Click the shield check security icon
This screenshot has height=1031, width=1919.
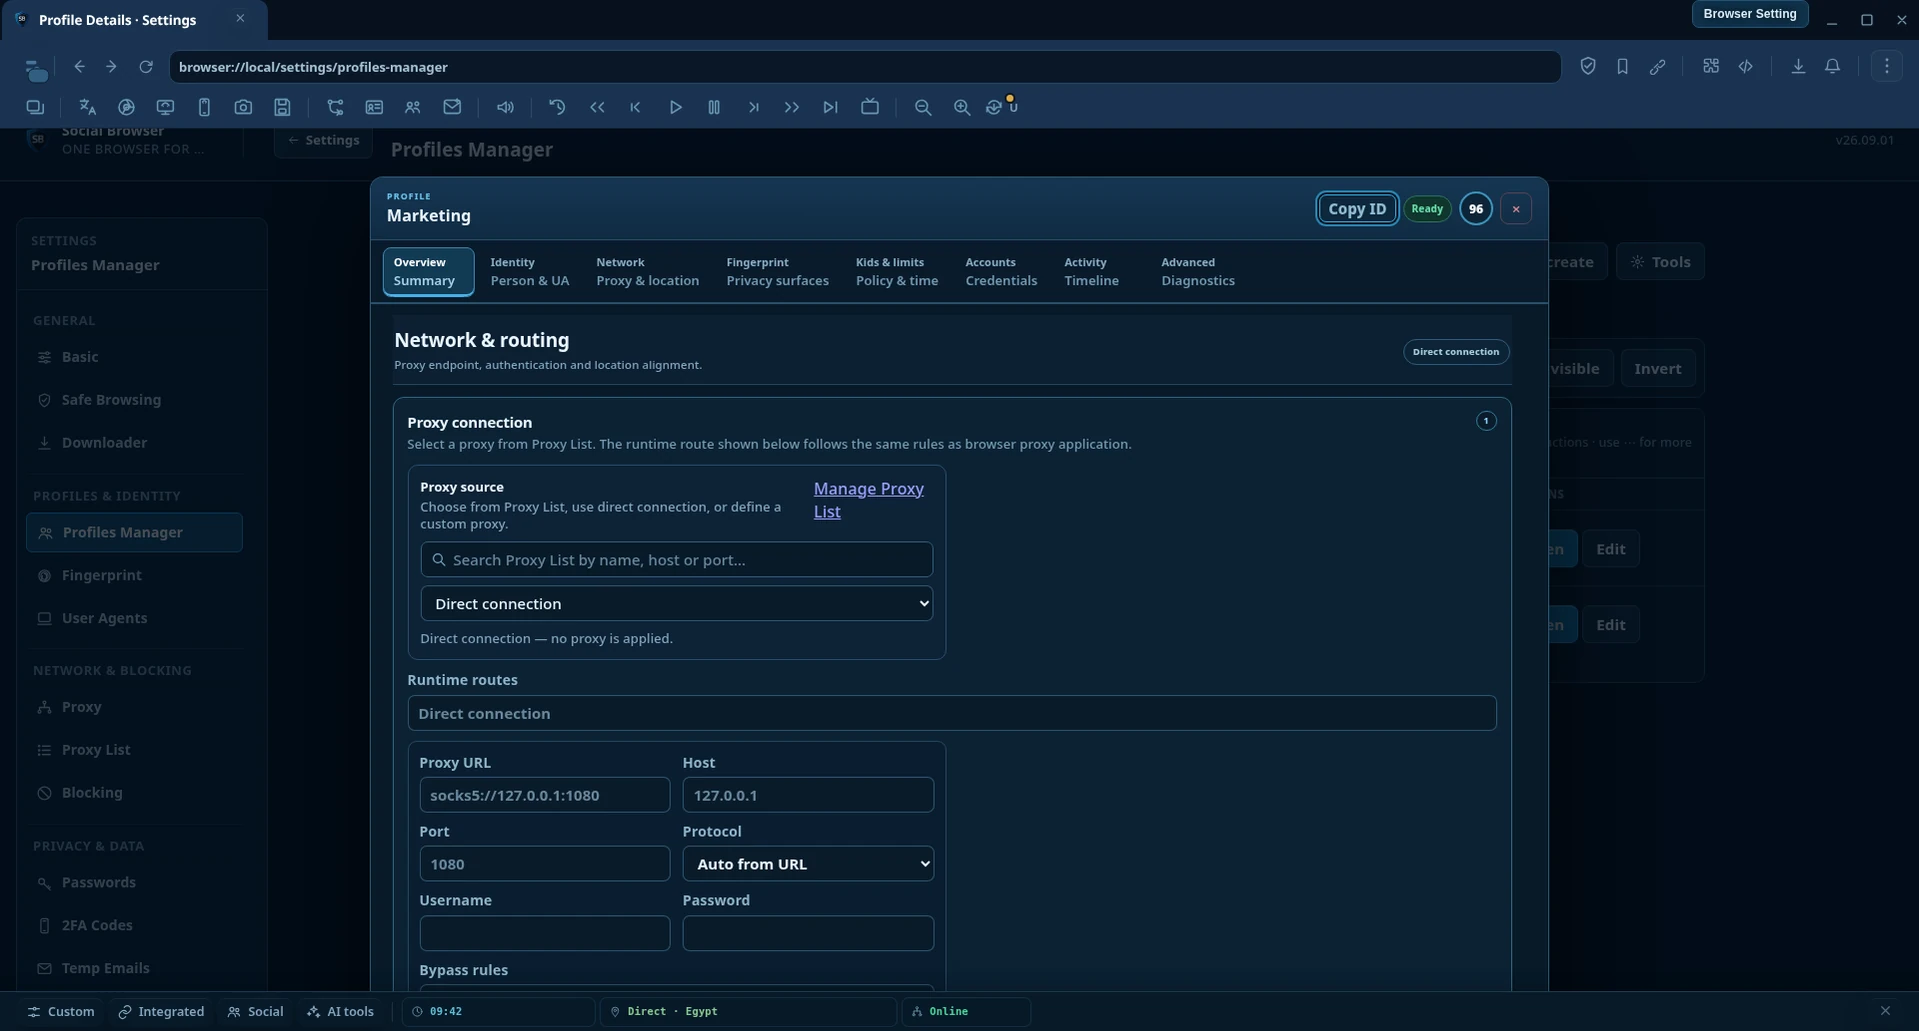[x=1588, y=66]
